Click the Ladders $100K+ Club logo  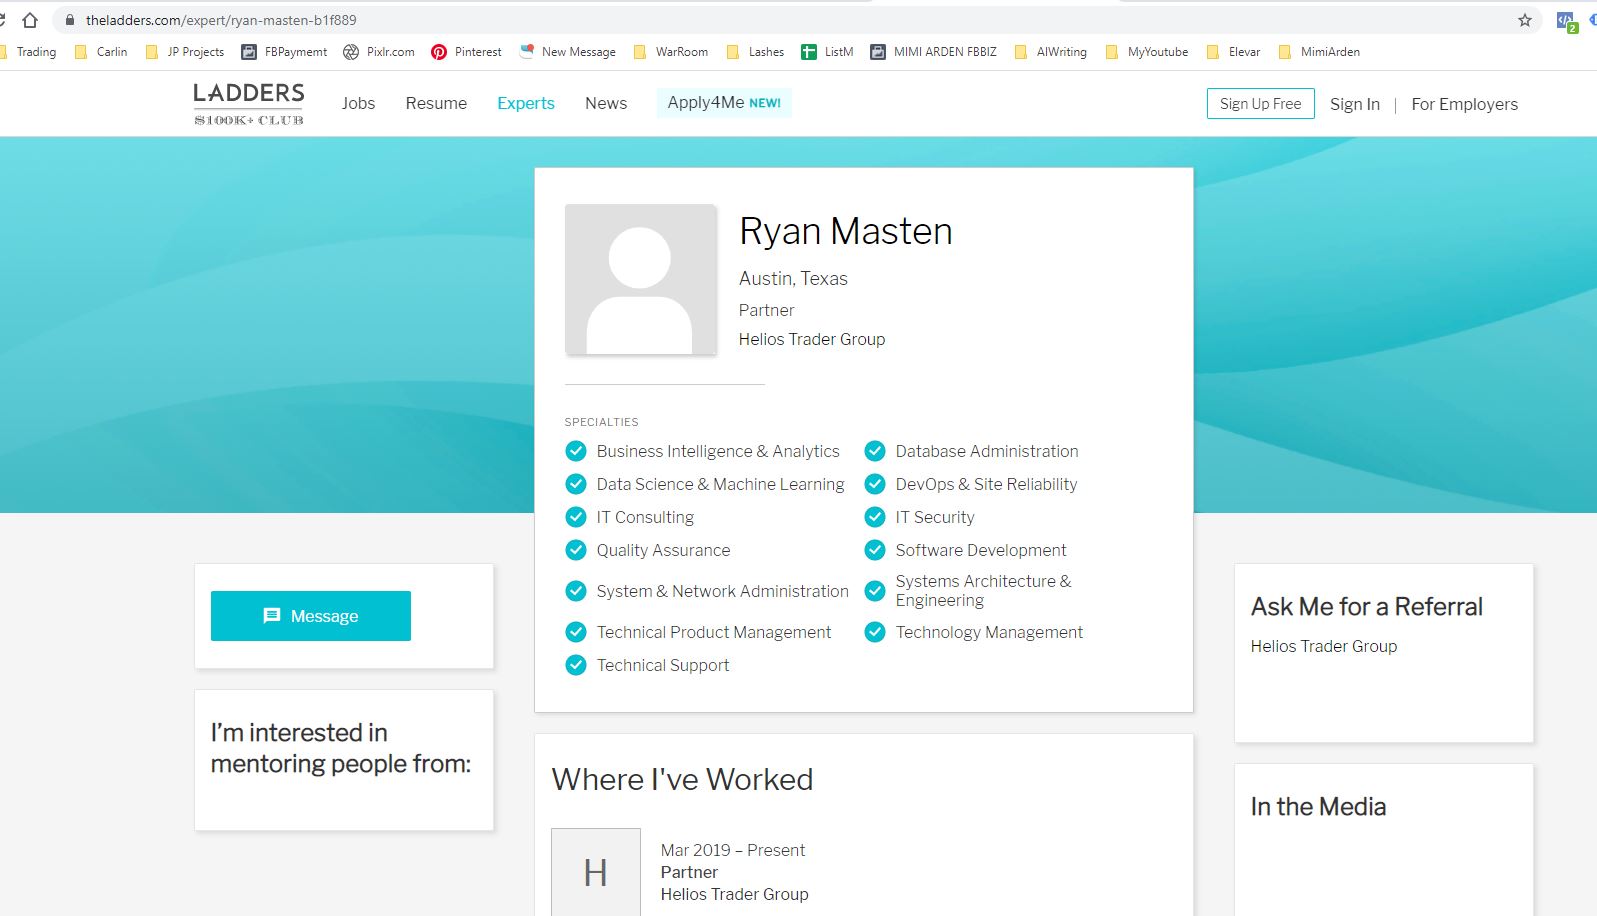point(249,104)
